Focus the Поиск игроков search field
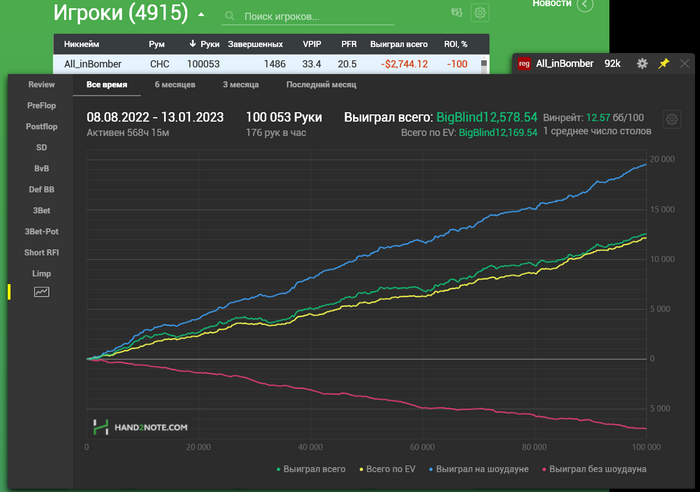700x492 pixels. point(308,17)
